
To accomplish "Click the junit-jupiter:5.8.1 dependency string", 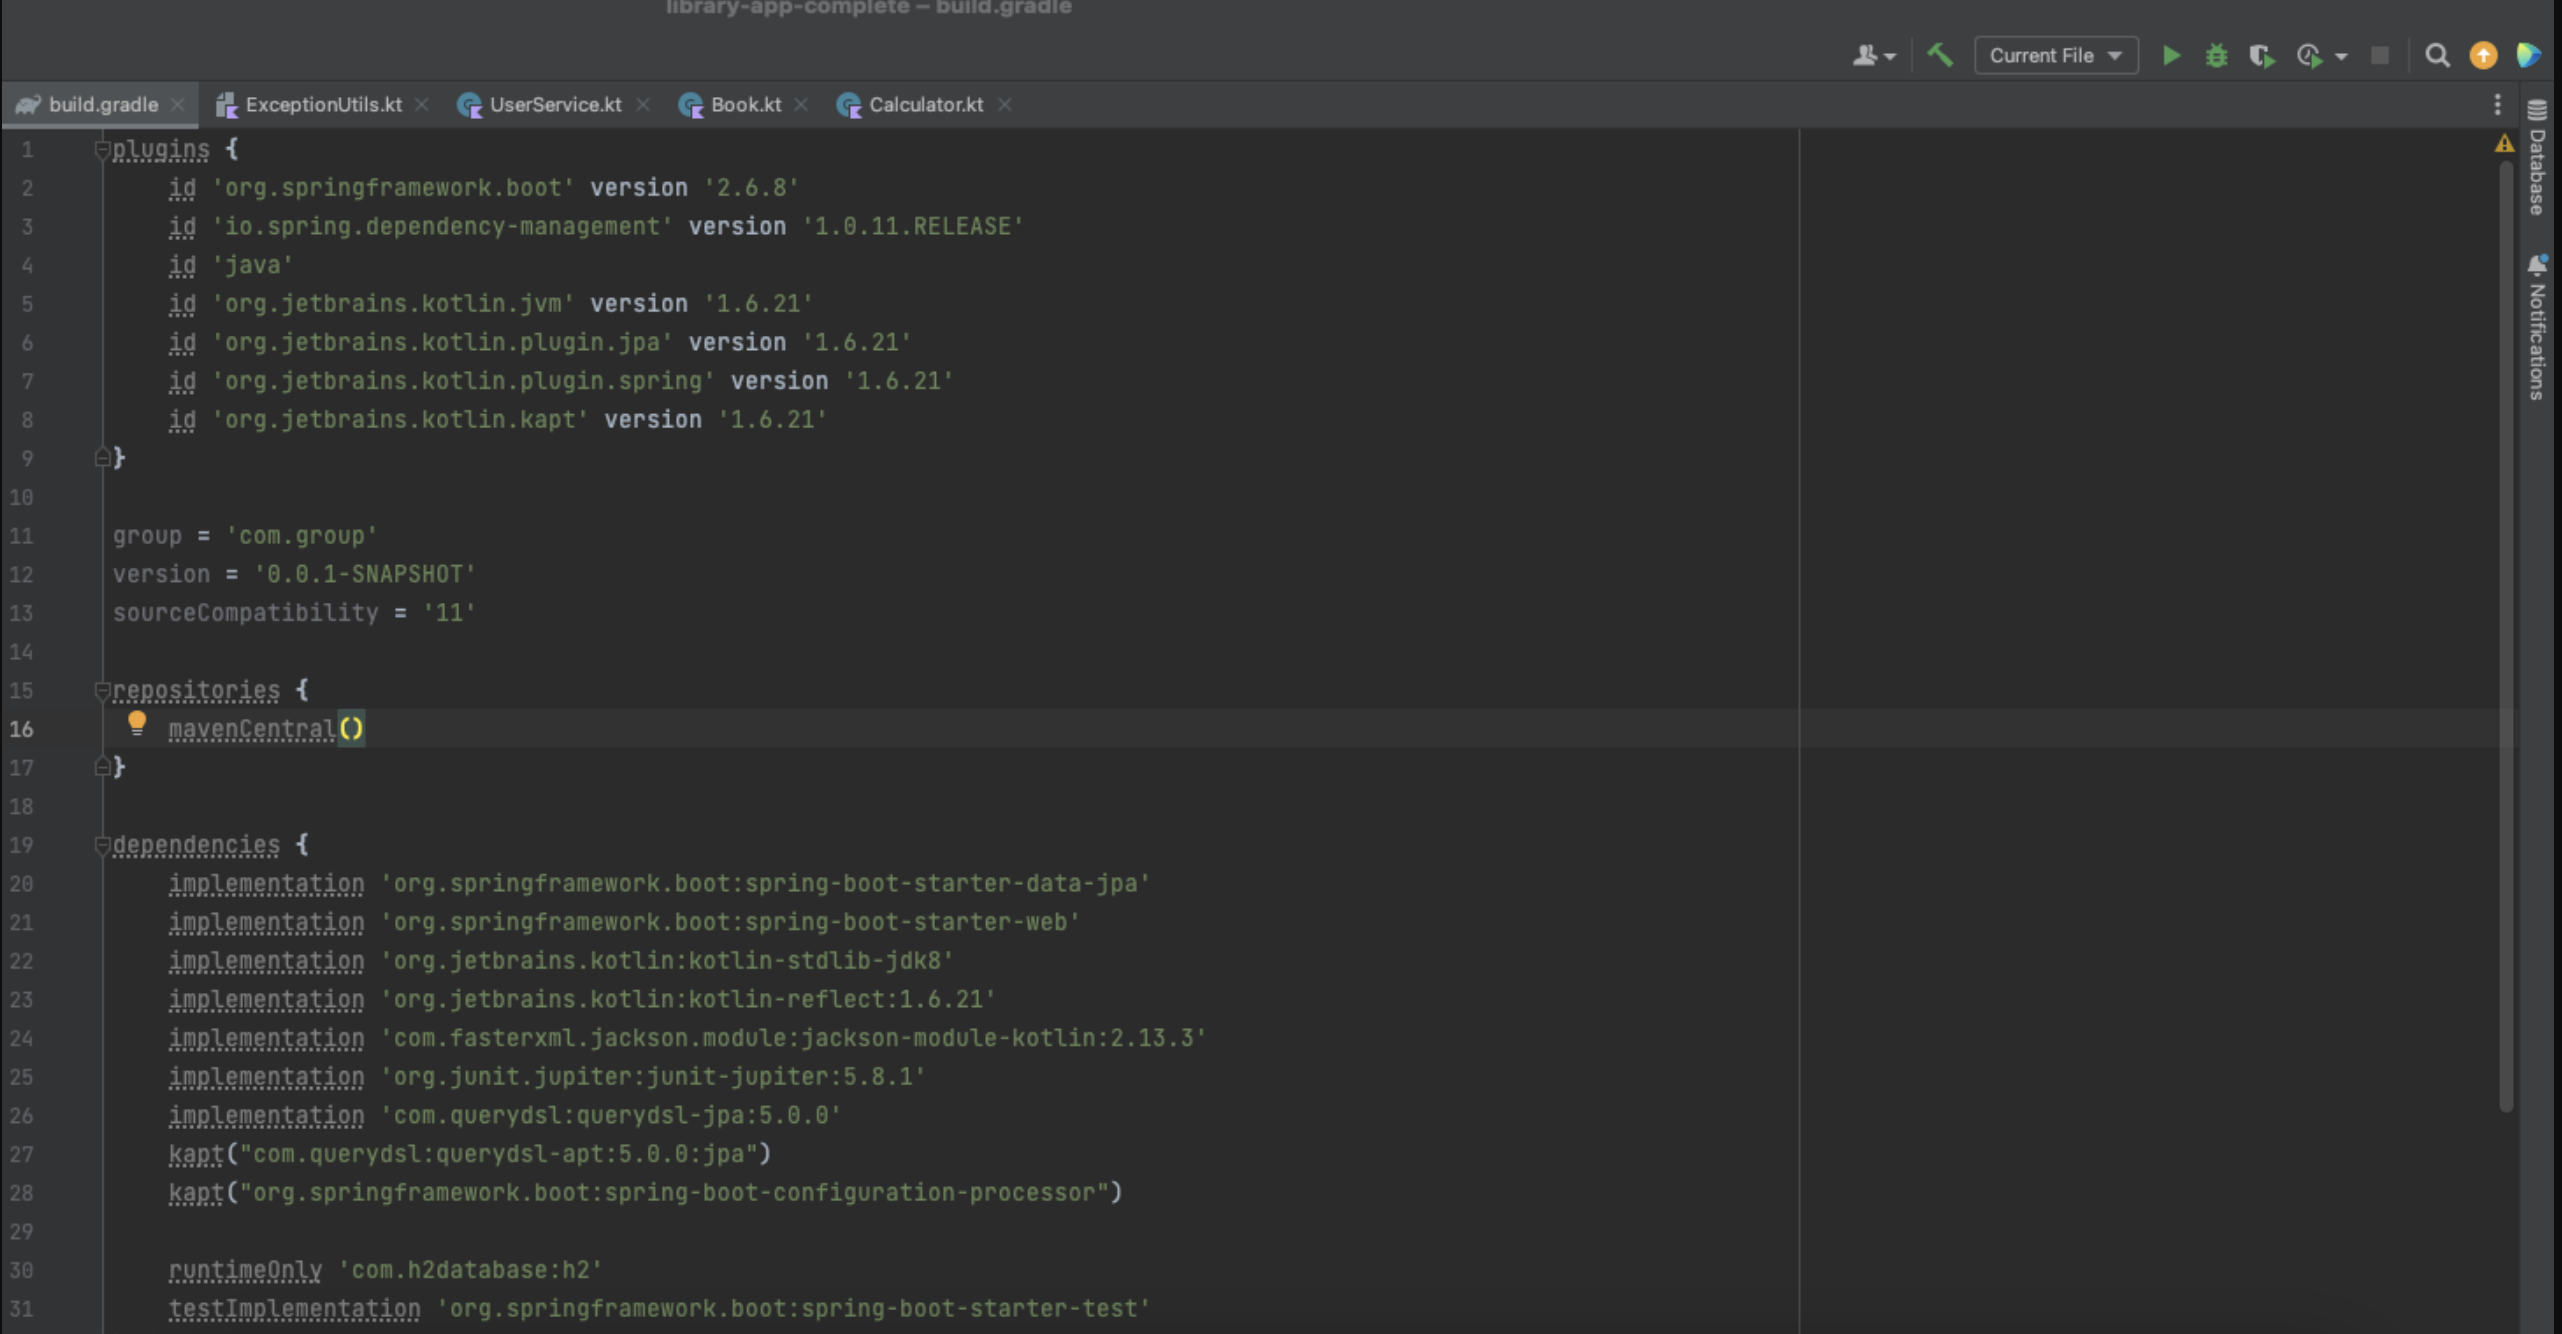I will point(653,1077).
